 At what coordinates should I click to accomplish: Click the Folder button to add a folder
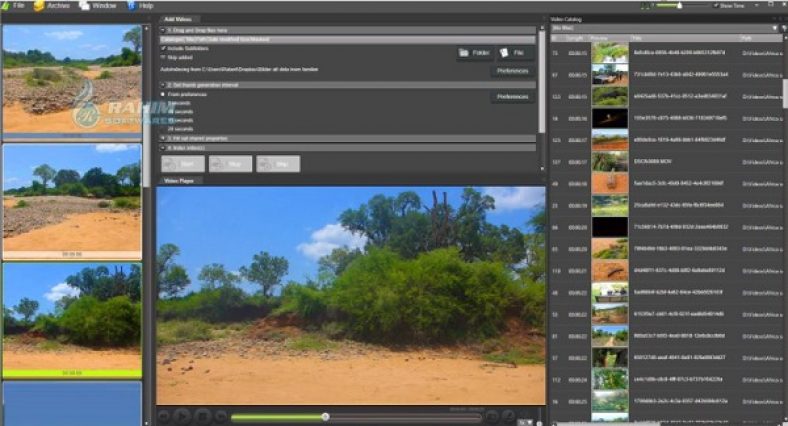[x=475, y=53]
